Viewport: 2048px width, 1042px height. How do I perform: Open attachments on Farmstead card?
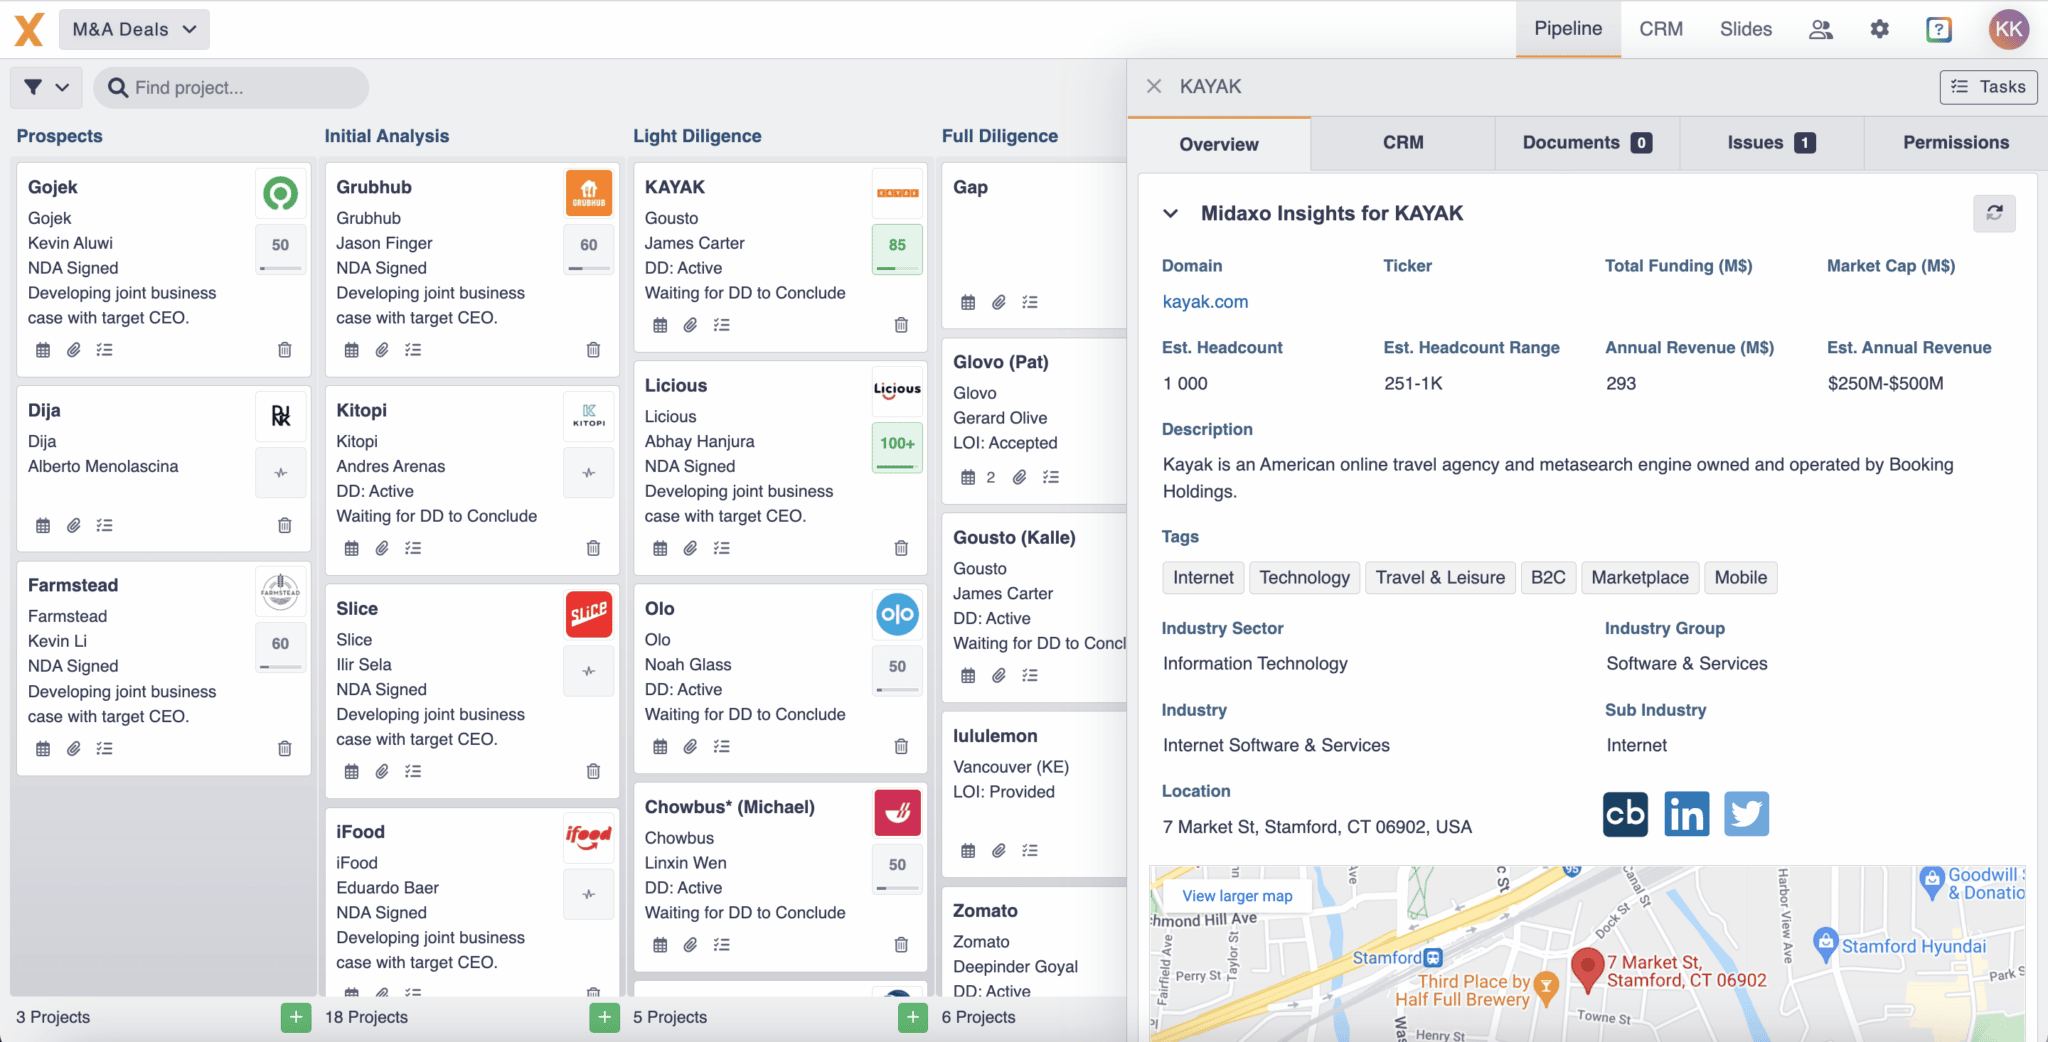[x=74, y=748]
